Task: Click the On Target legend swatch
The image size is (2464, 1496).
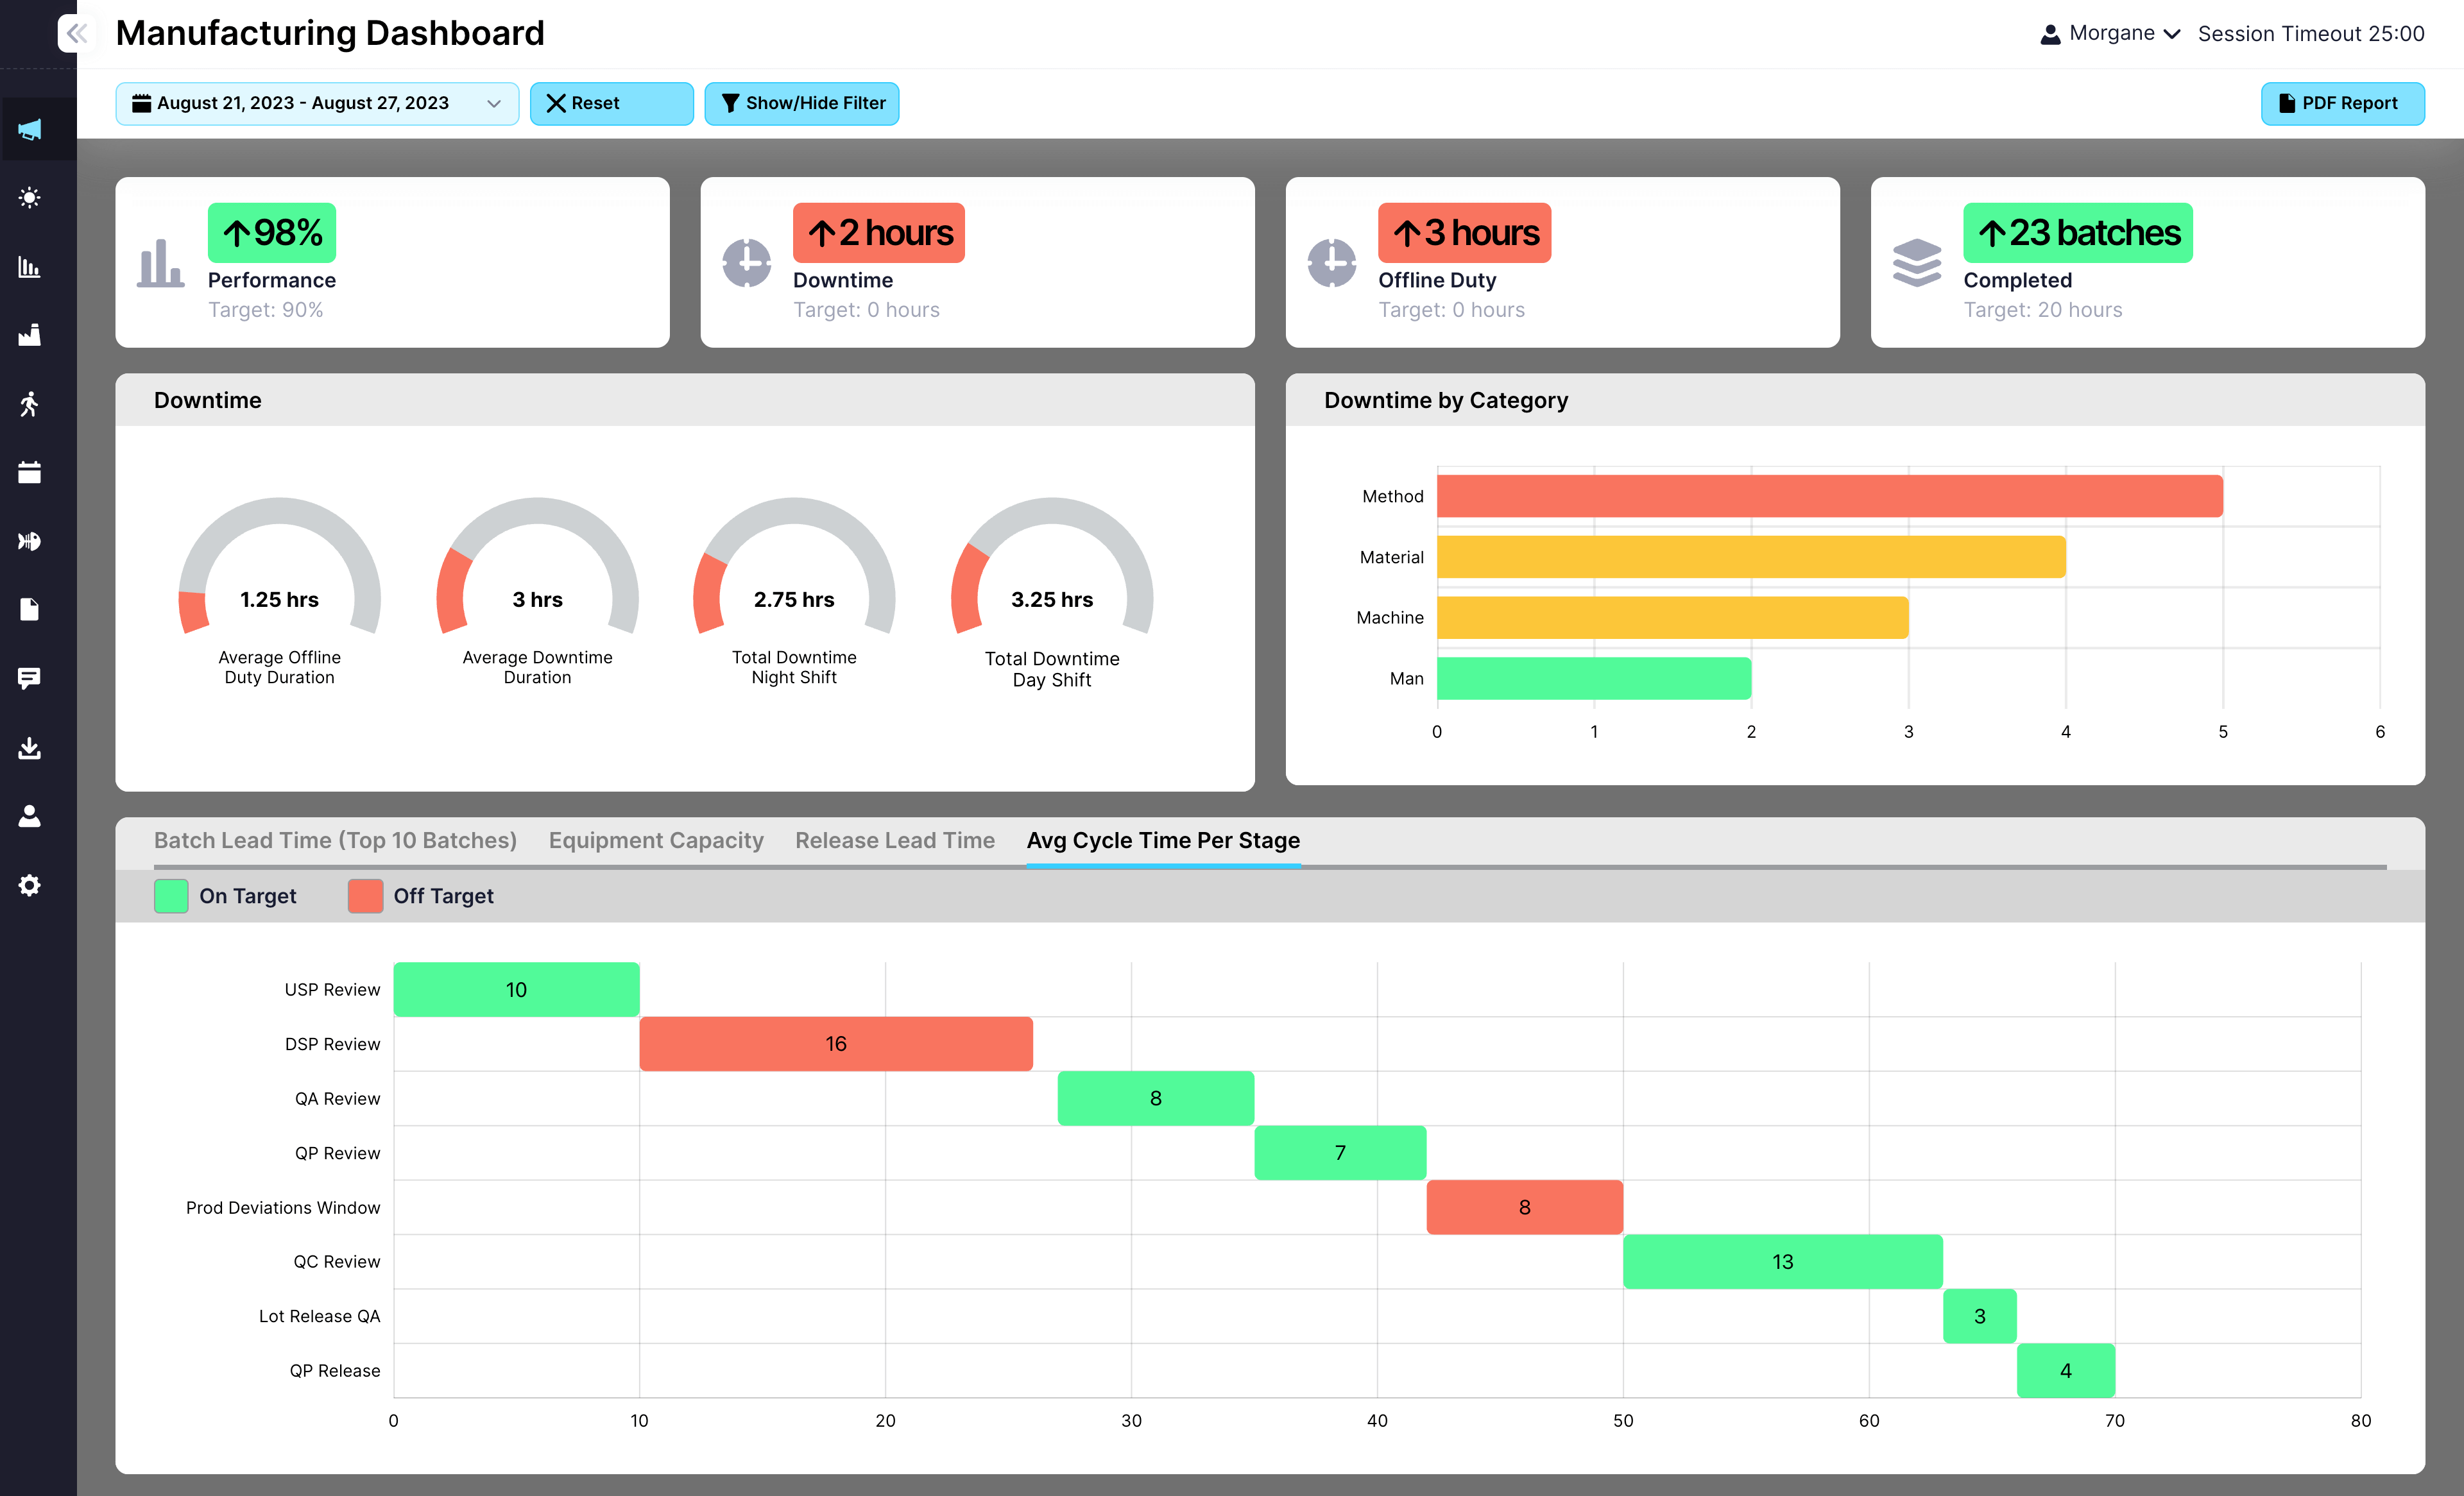Action: tap(170, 896)
